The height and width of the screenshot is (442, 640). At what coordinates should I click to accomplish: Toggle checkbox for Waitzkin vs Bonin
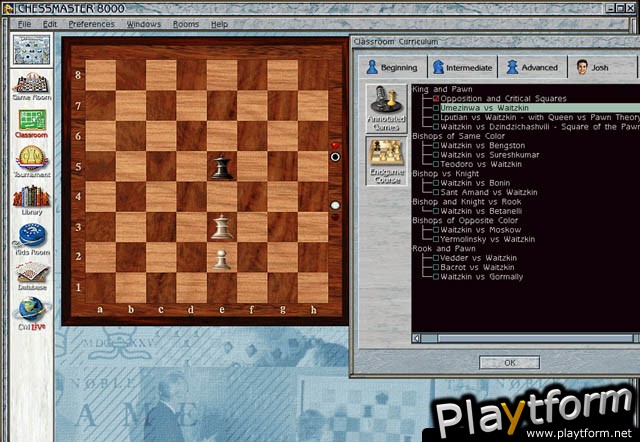pos(436,183)
